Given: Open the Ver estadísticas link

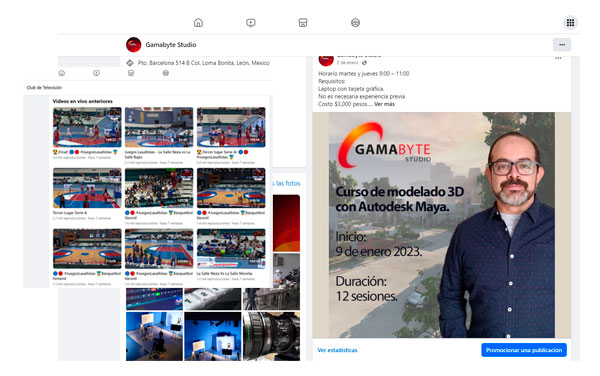Looking at the screenshot, I should coord(338,350).
